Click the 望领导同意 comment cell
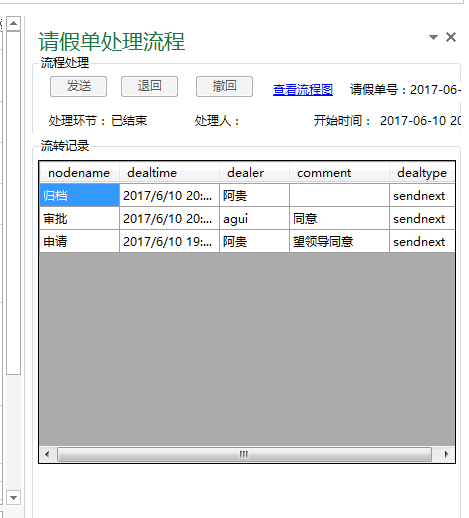 coord(339,241)
